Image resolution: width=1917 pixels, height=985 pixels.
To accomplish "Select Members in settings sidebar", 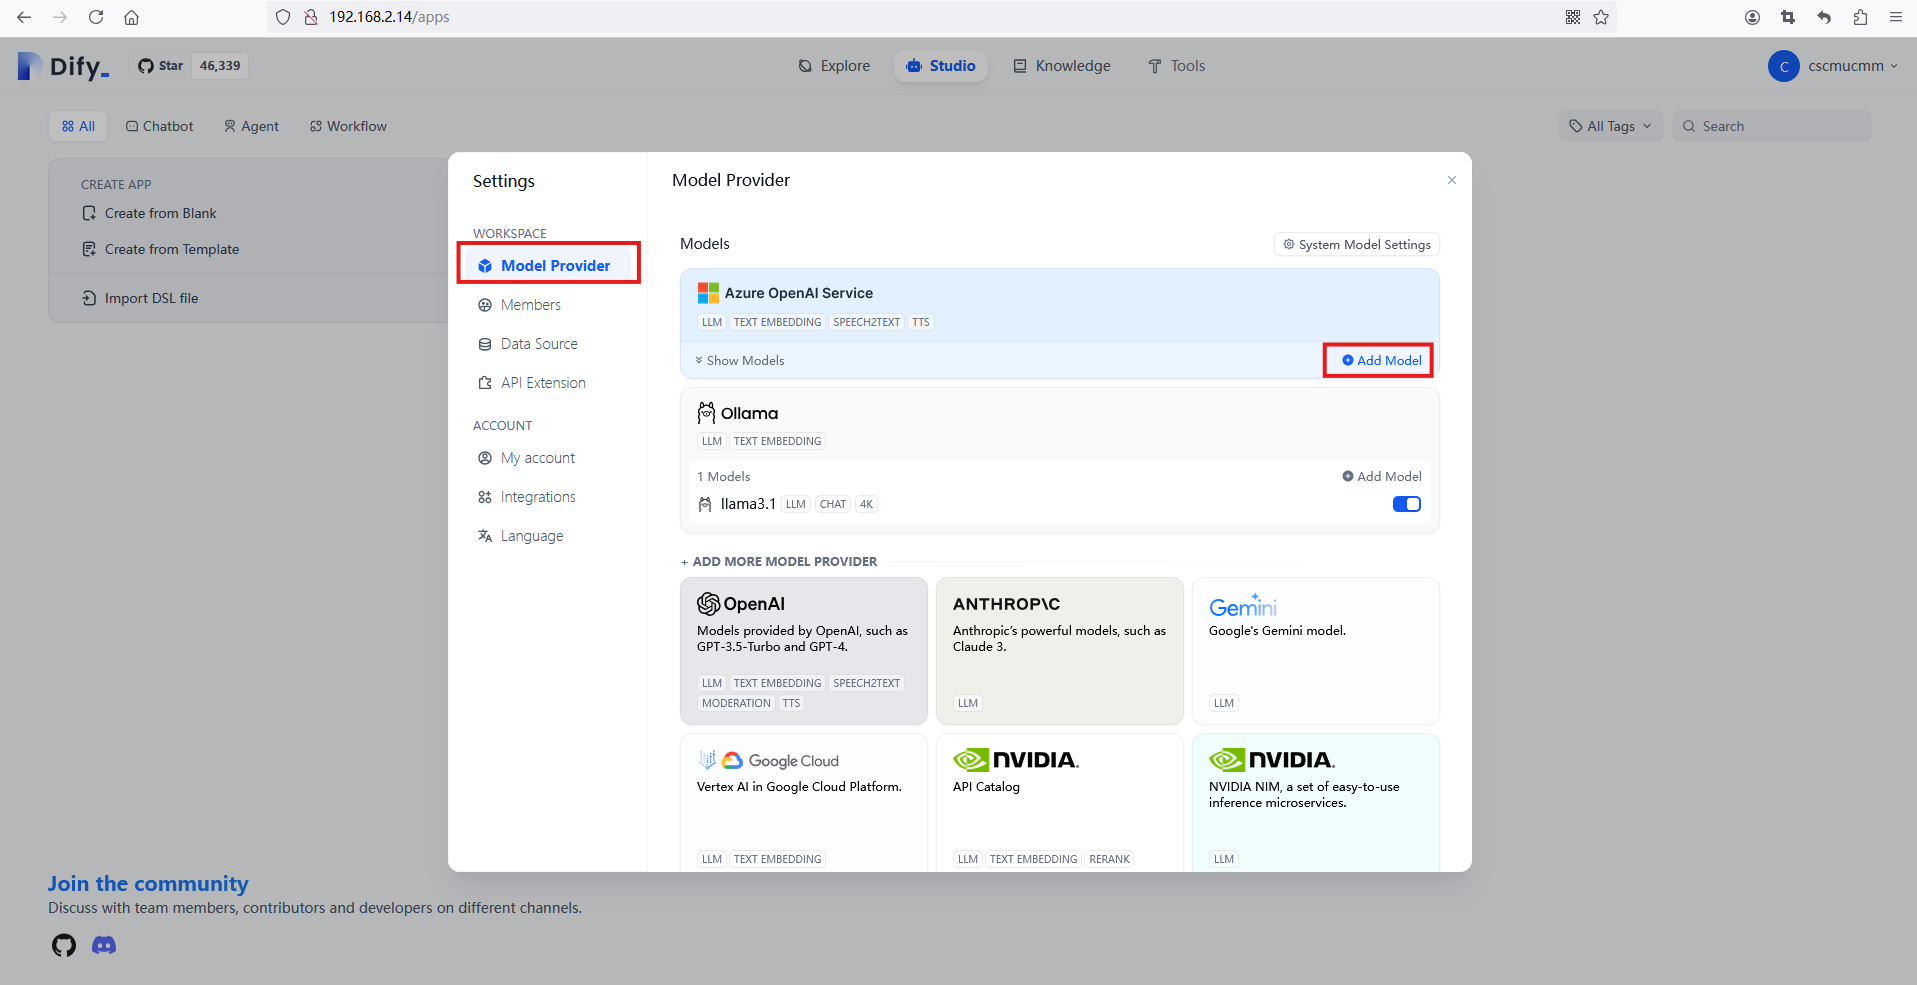I will tap(530, 305).
